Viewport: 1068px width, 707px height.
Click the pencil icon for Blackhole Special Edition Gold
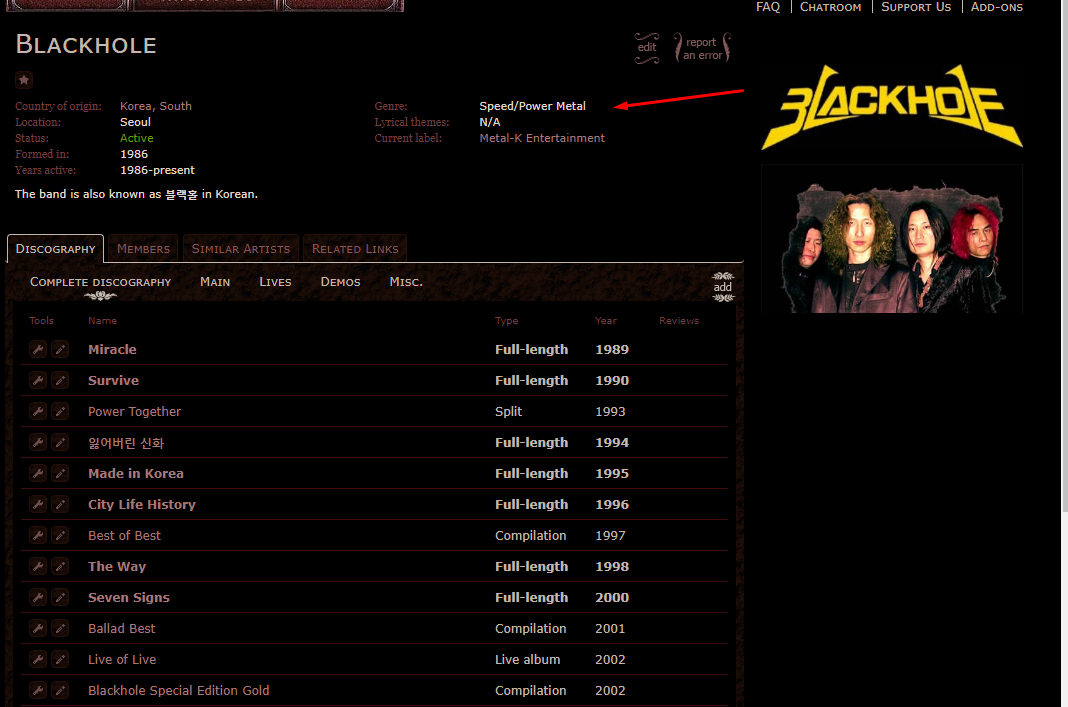tap(61, 691)
